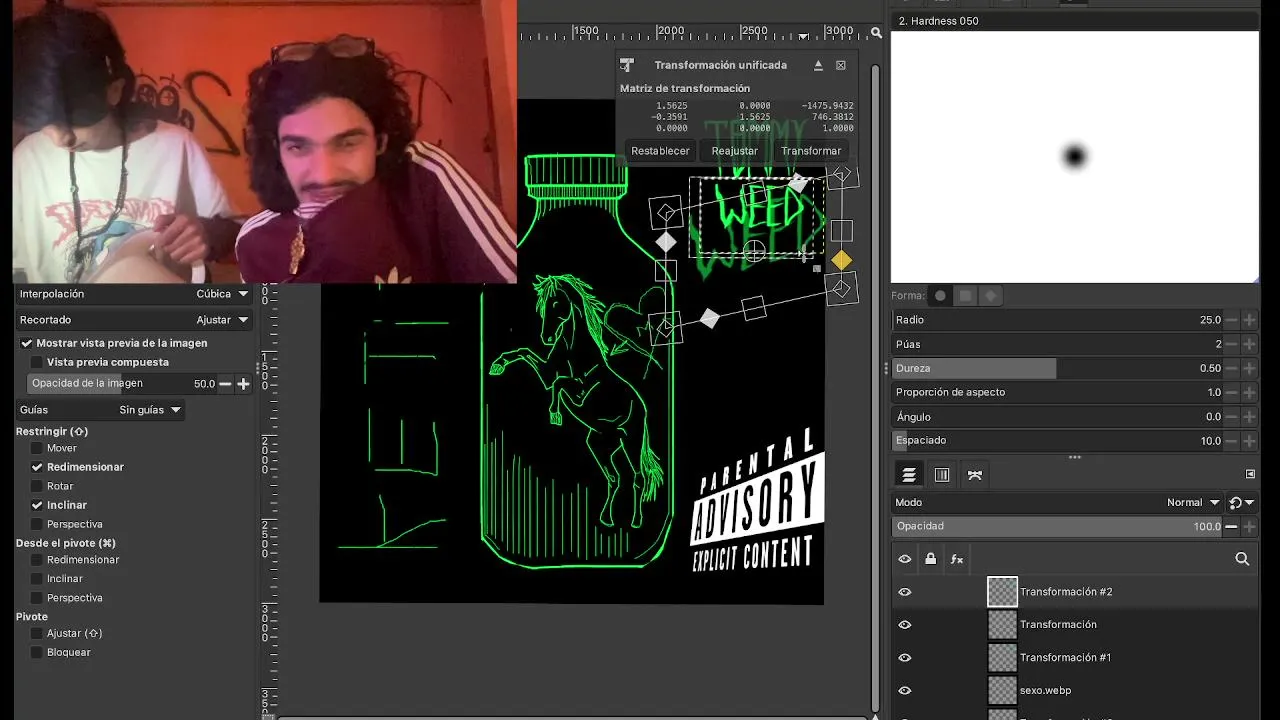
Task: Select the sexo.webp layer thumbnail
Action: point(1002,691)
